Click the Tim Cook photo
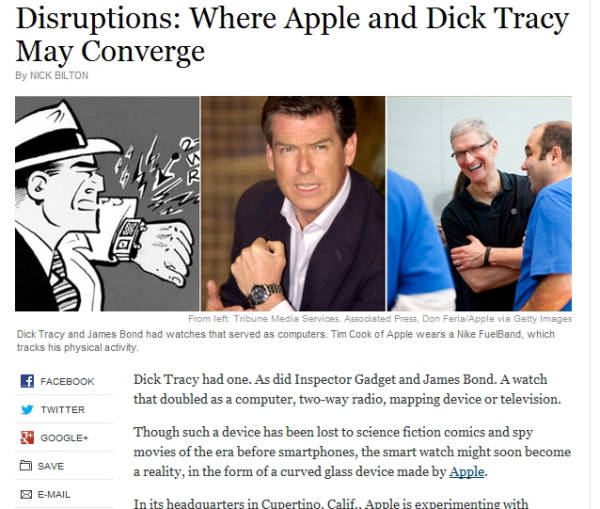 click(x=479, y=203)
